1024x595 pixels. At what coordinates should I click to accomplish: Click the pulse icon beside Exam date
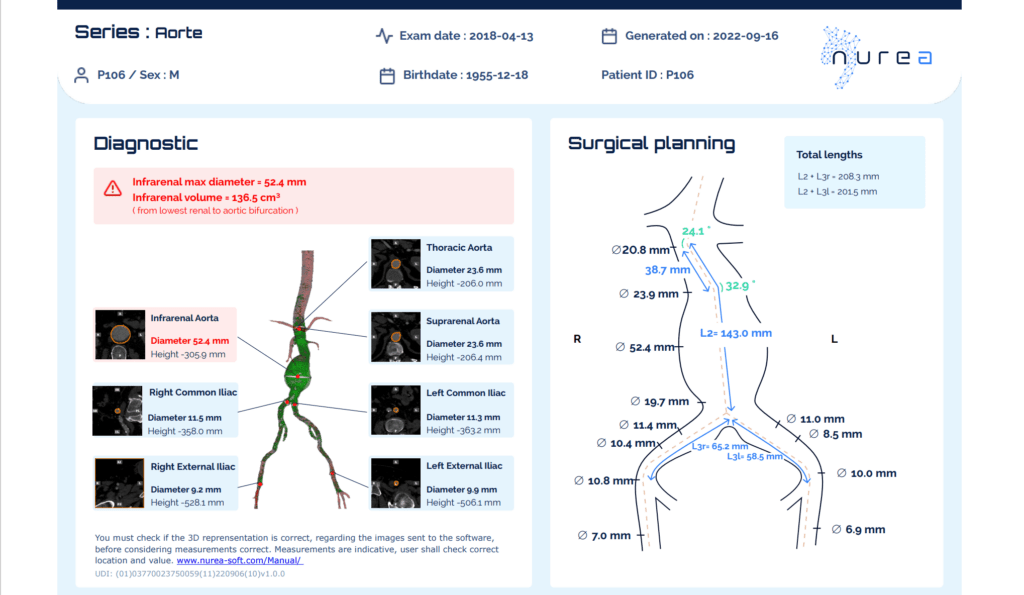pos(384,36)
